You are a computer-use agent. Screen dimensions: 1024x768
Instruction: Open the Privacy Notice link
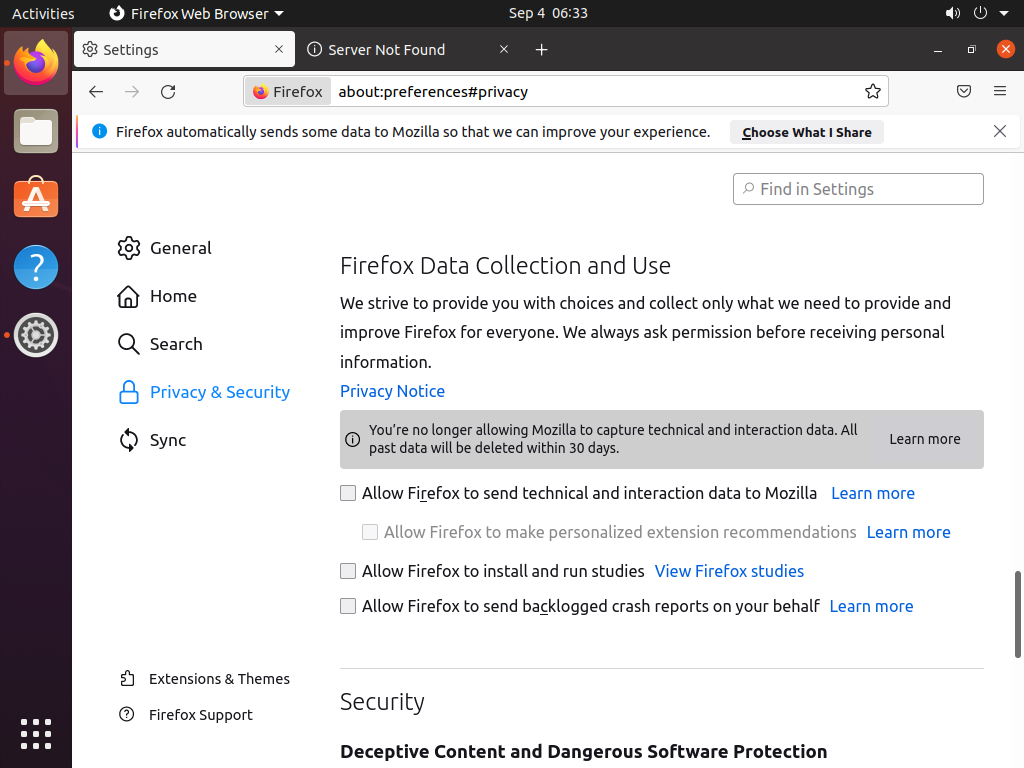point(392,391)
